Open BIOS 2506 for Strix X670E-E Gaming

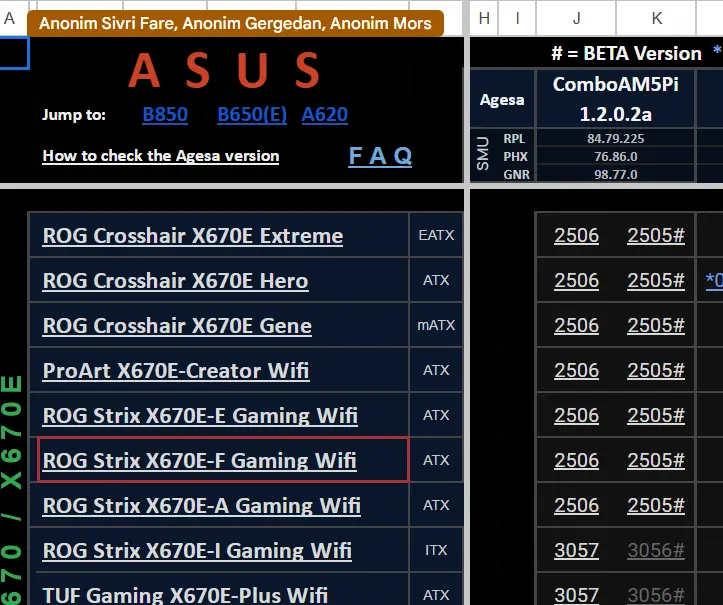576,415
